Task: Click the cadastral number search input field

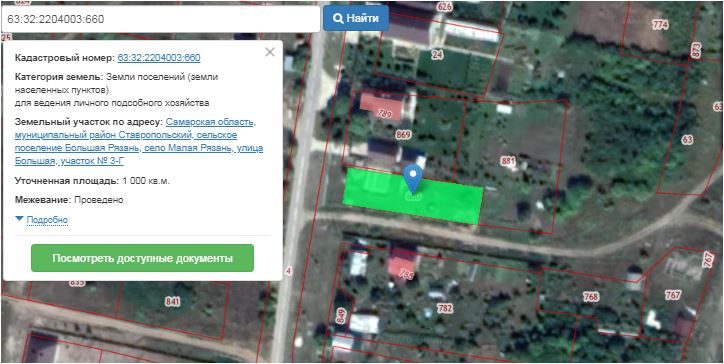Action: pos(160,19)
